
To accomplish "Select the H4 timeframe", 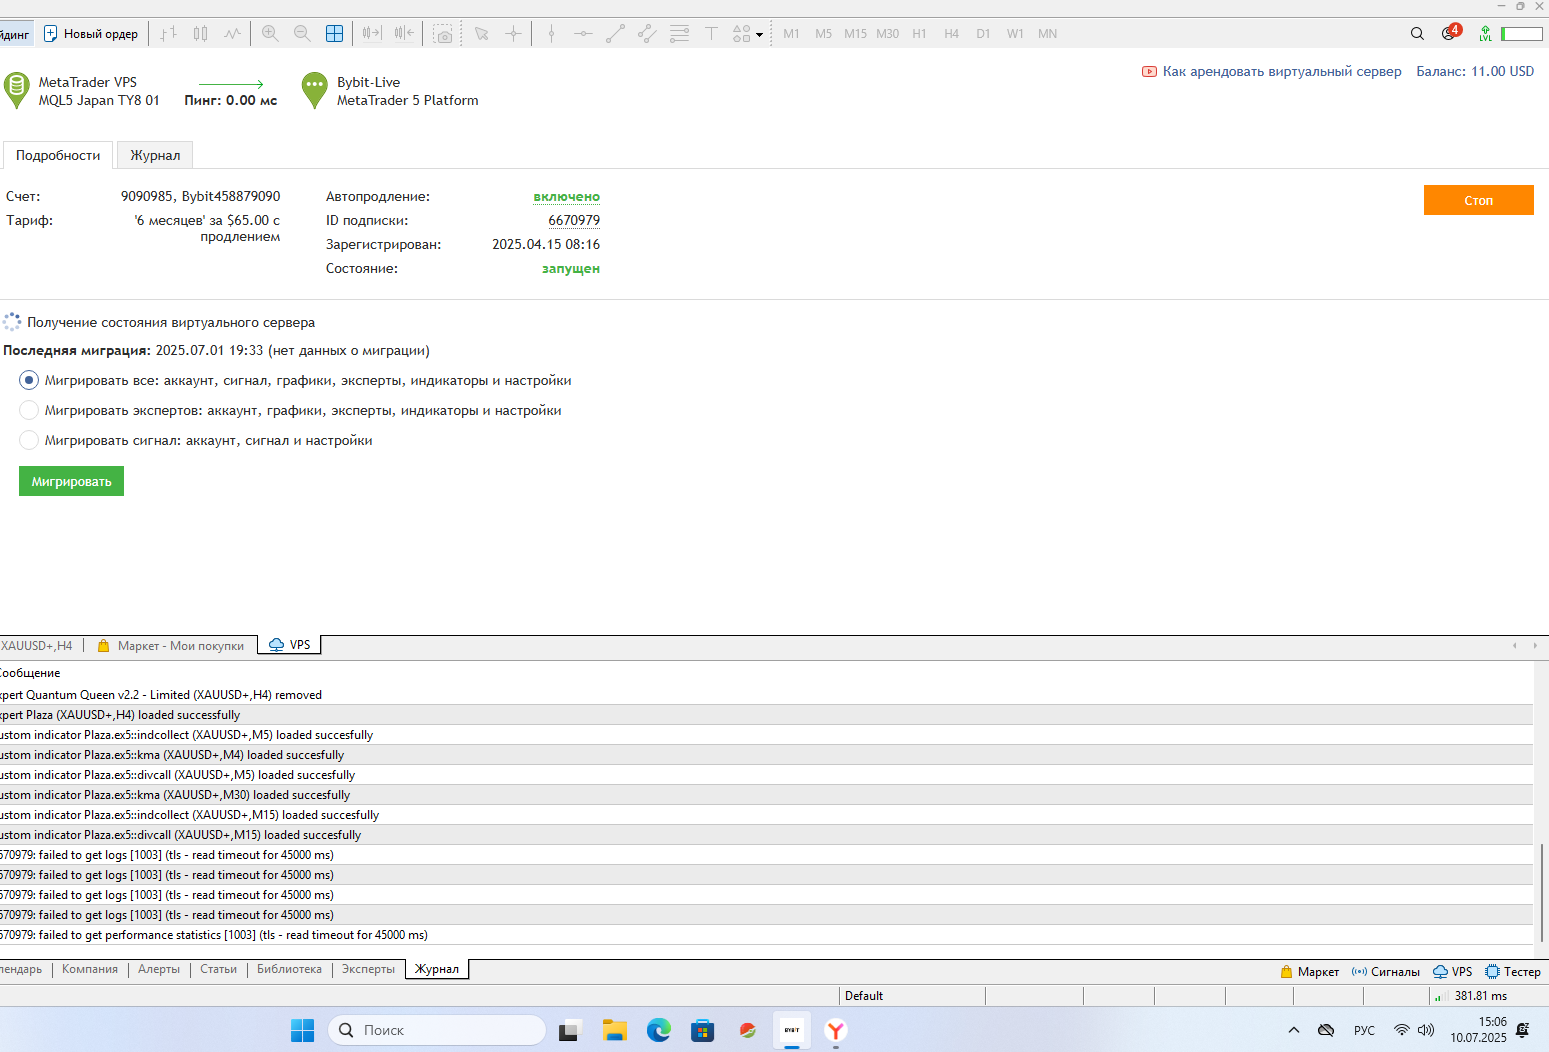I will click(x=951, y=34).
